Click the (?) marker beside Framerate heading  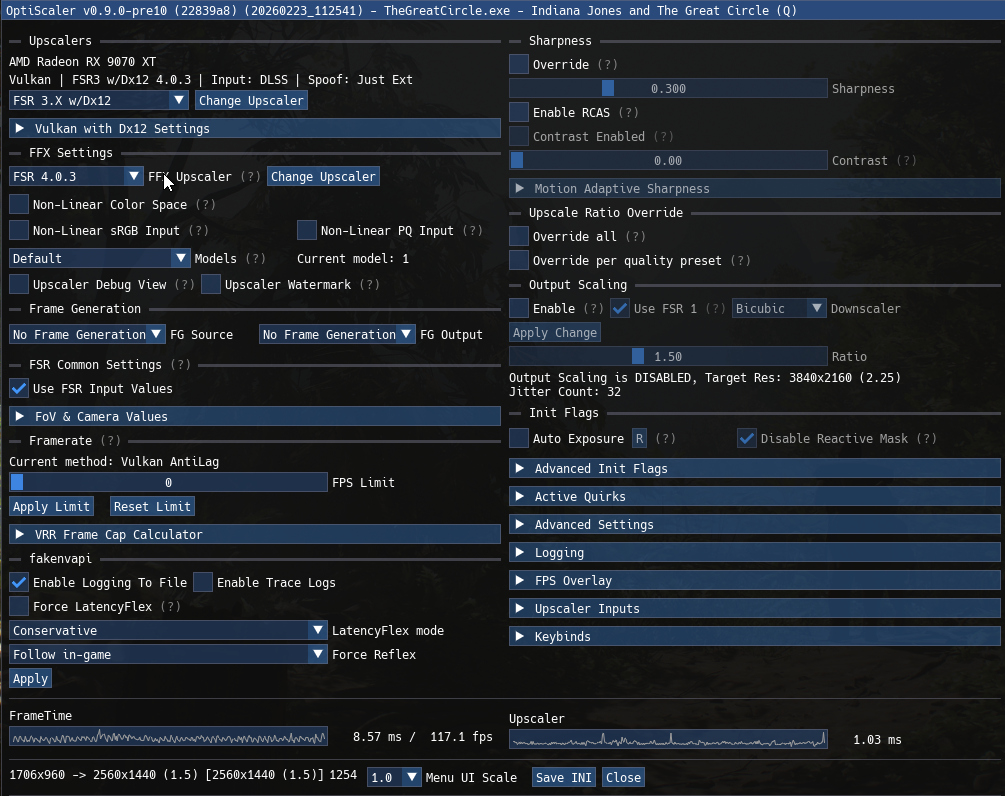click(x=110, y=440)
